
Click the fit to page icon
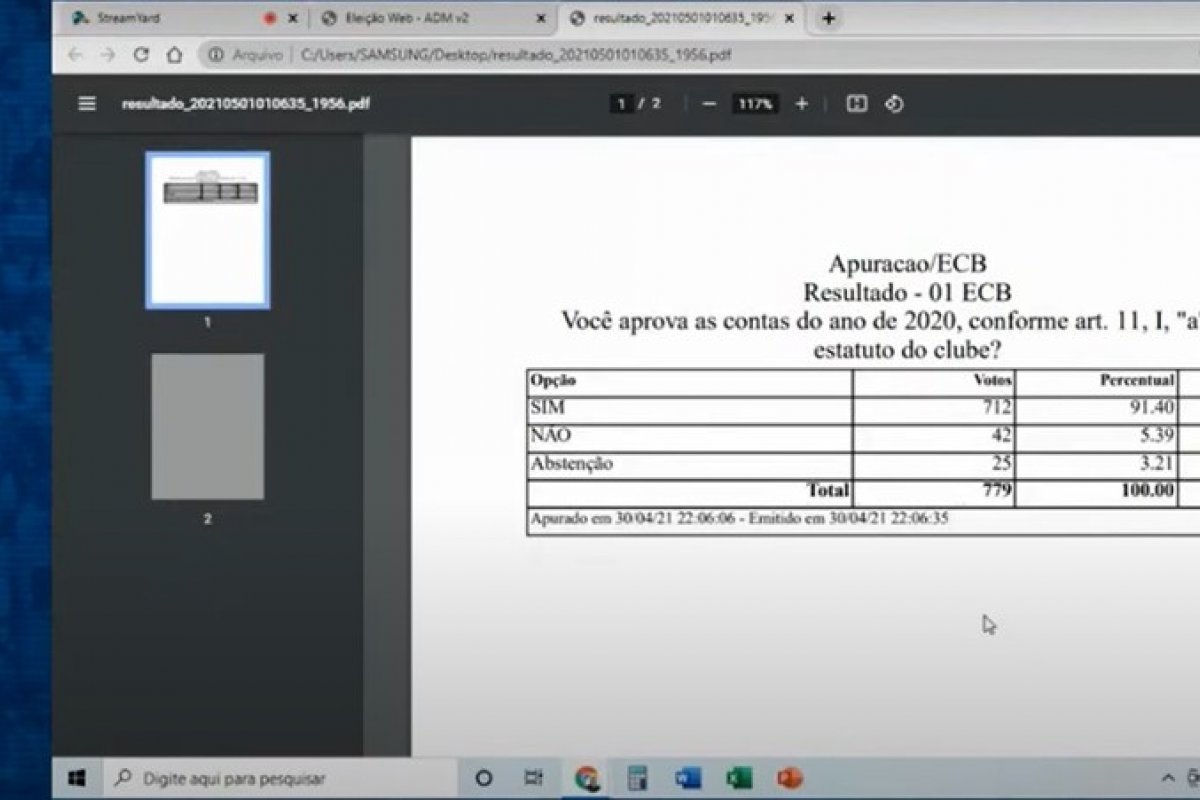pos(857,104)
